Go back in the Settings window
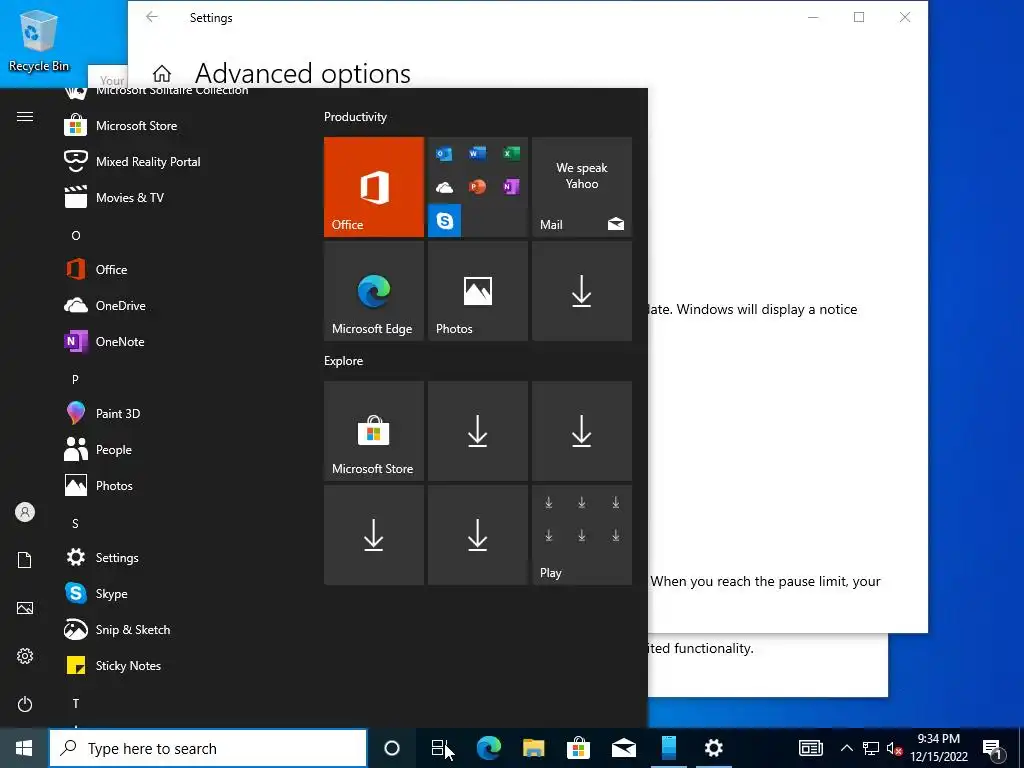Viewport: 1024px width, 768px height. [152, 17]
